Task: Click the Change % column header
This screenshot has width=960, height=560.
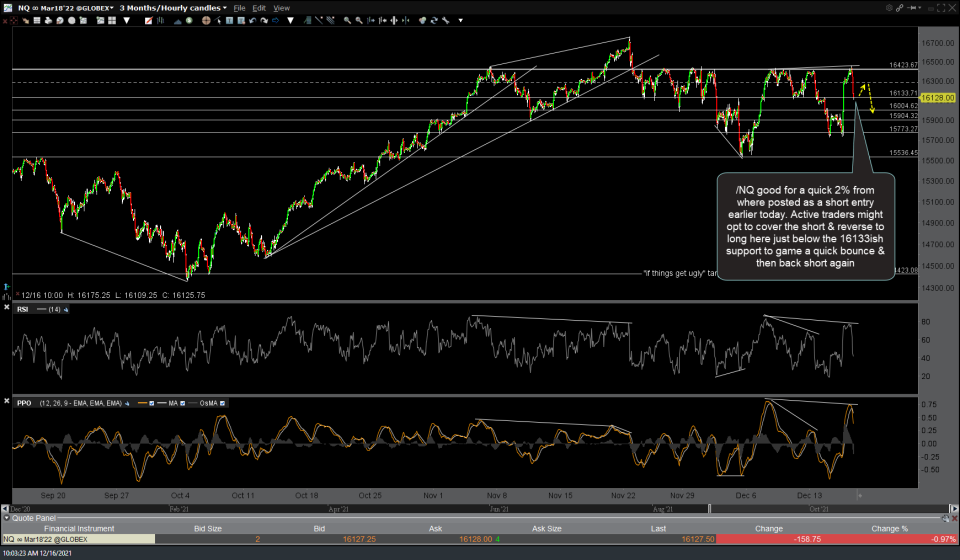Action: coord(890,528)
